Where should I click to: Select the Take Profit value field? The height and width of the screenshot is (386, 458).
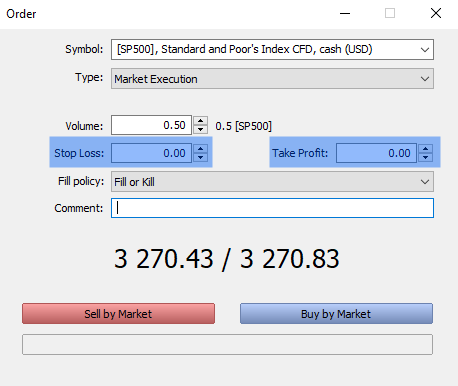376,153
